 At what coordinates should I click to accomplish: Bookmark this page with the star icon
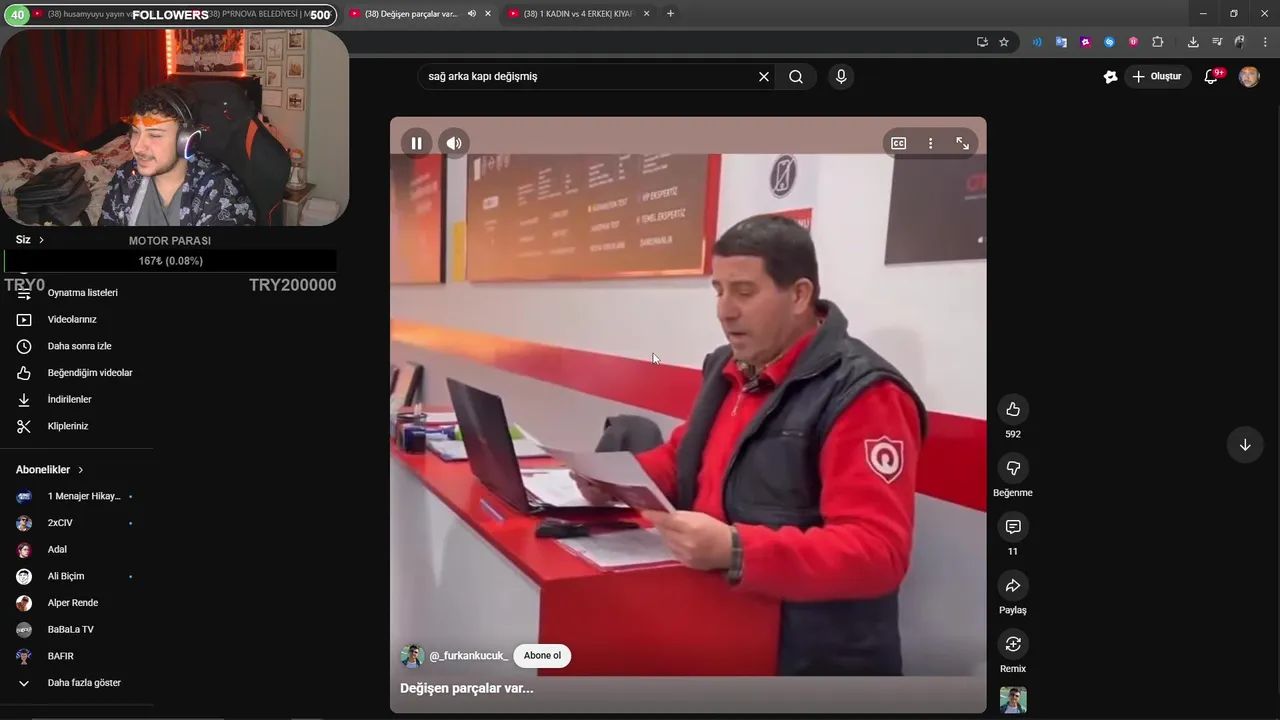[x=1004, y=42]
